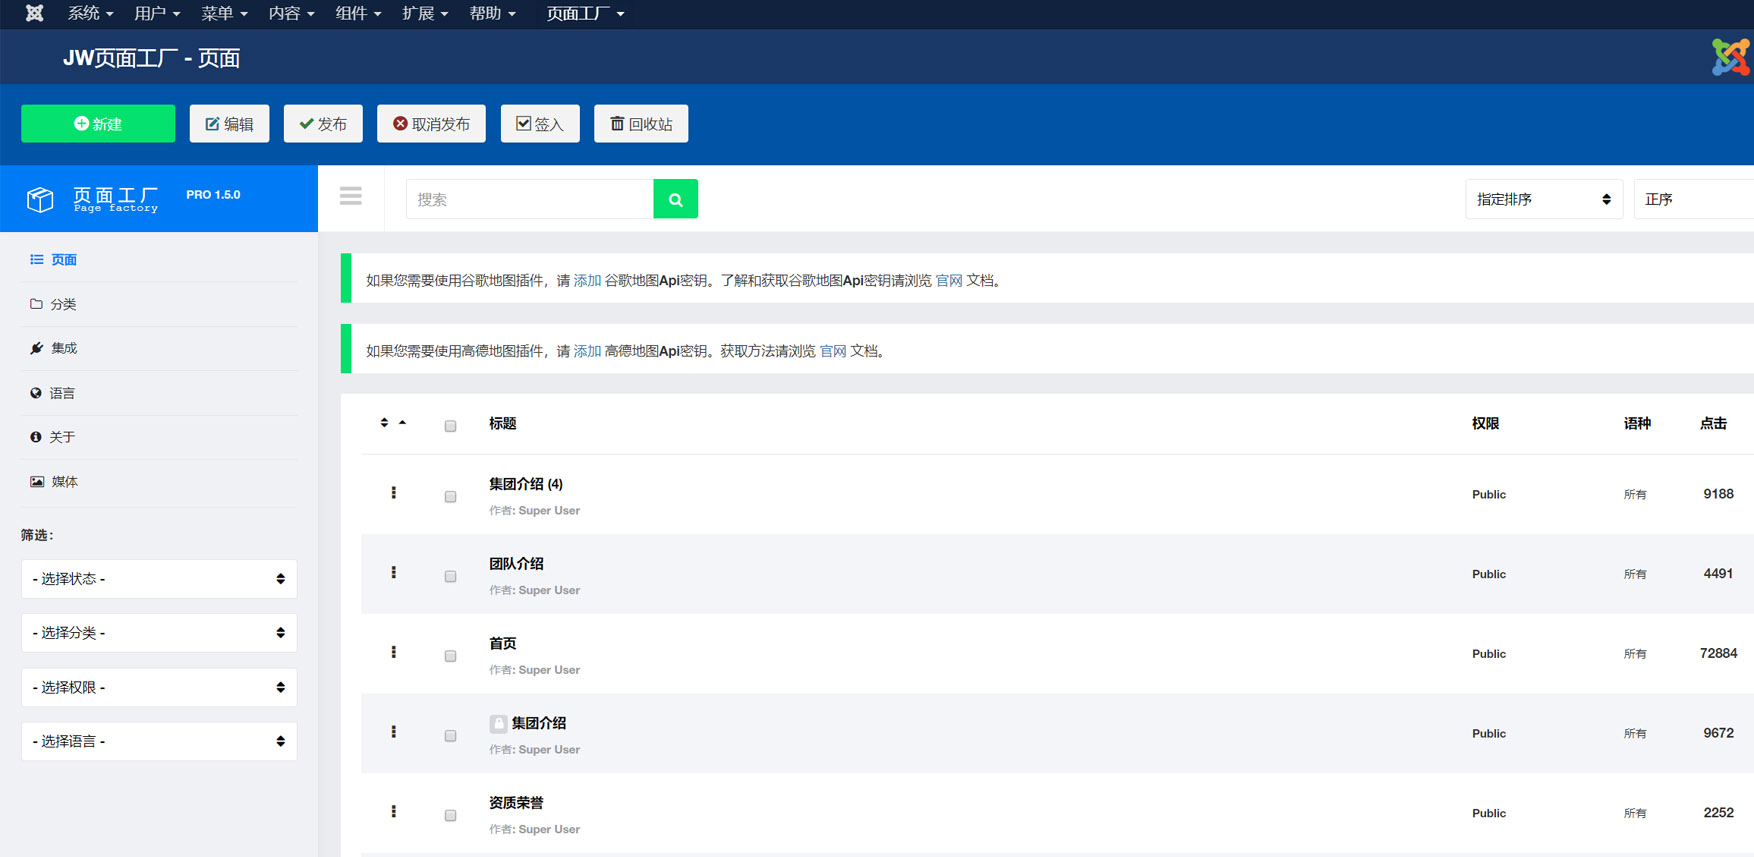
Task: Open row menu dots for 资质荣誉
Action: (394, 812)
